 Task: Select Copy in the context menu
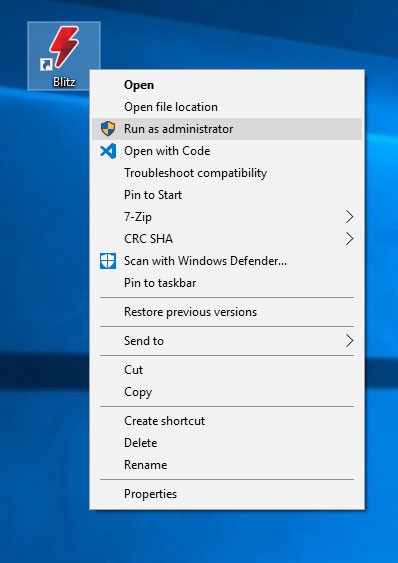coord(227,392)
